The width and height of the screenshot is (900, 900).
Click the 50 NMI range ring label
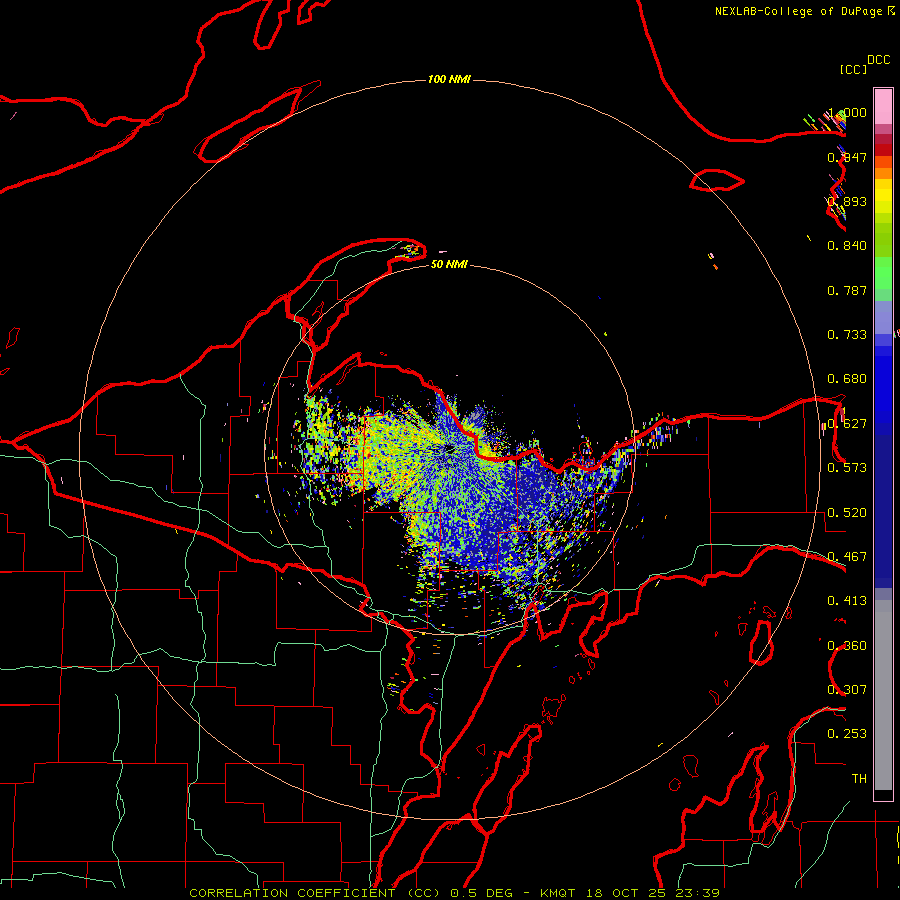(449, 264)
